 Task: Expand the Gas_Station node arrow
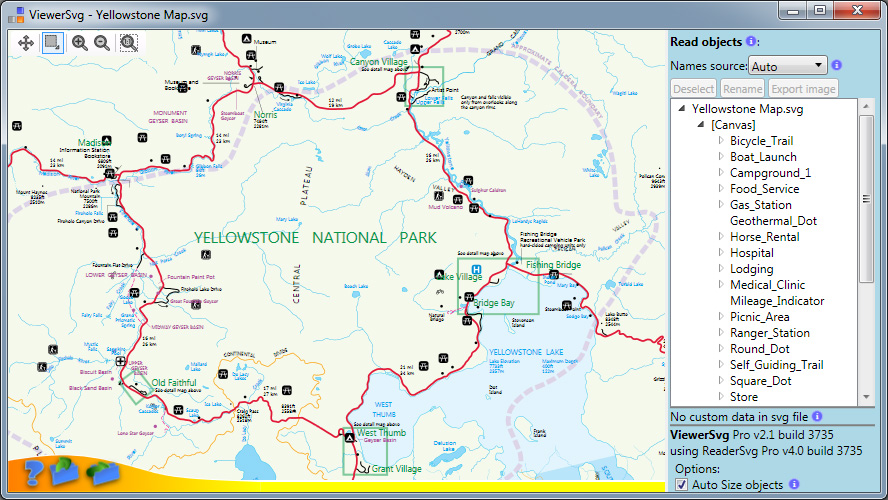tap(721, 204)
